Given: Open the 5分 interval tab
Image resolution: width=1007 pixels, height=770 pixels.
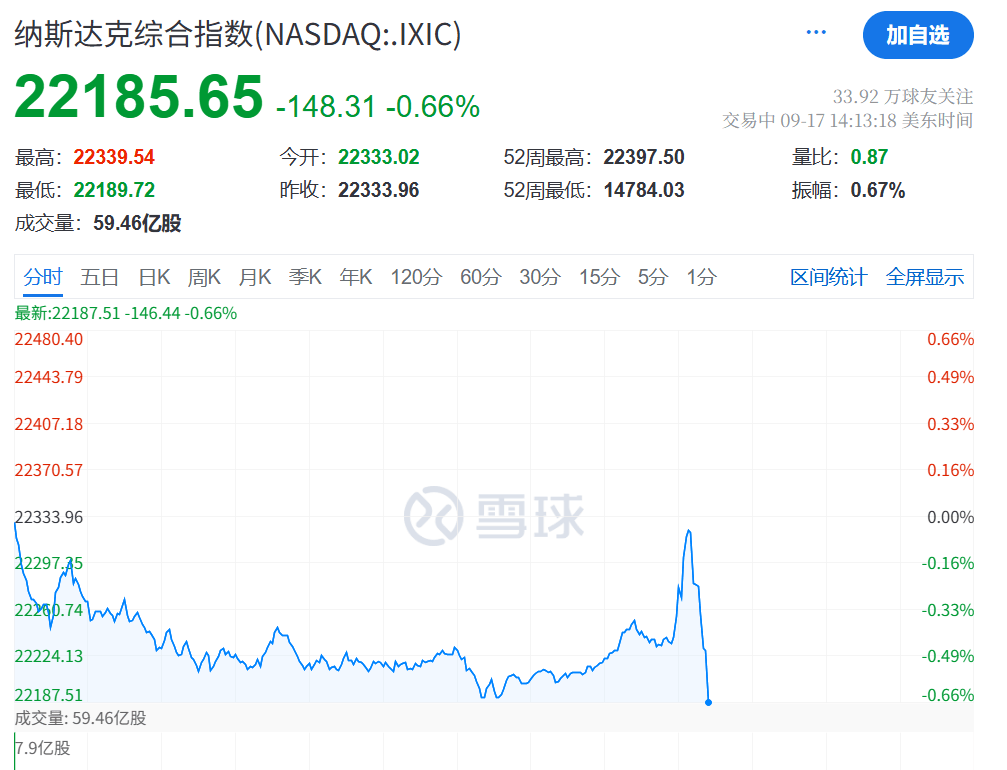Looking at the screenshot, I should (x=652, y=277).
